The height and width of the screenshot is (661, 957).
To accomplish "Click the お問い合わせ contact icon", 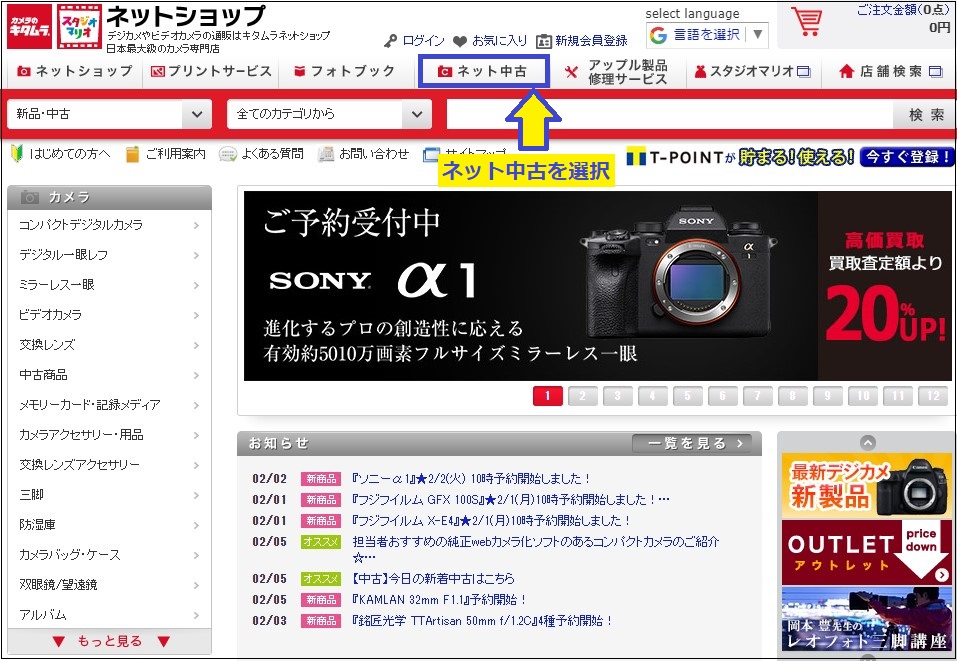I will [x=326, y=154].
